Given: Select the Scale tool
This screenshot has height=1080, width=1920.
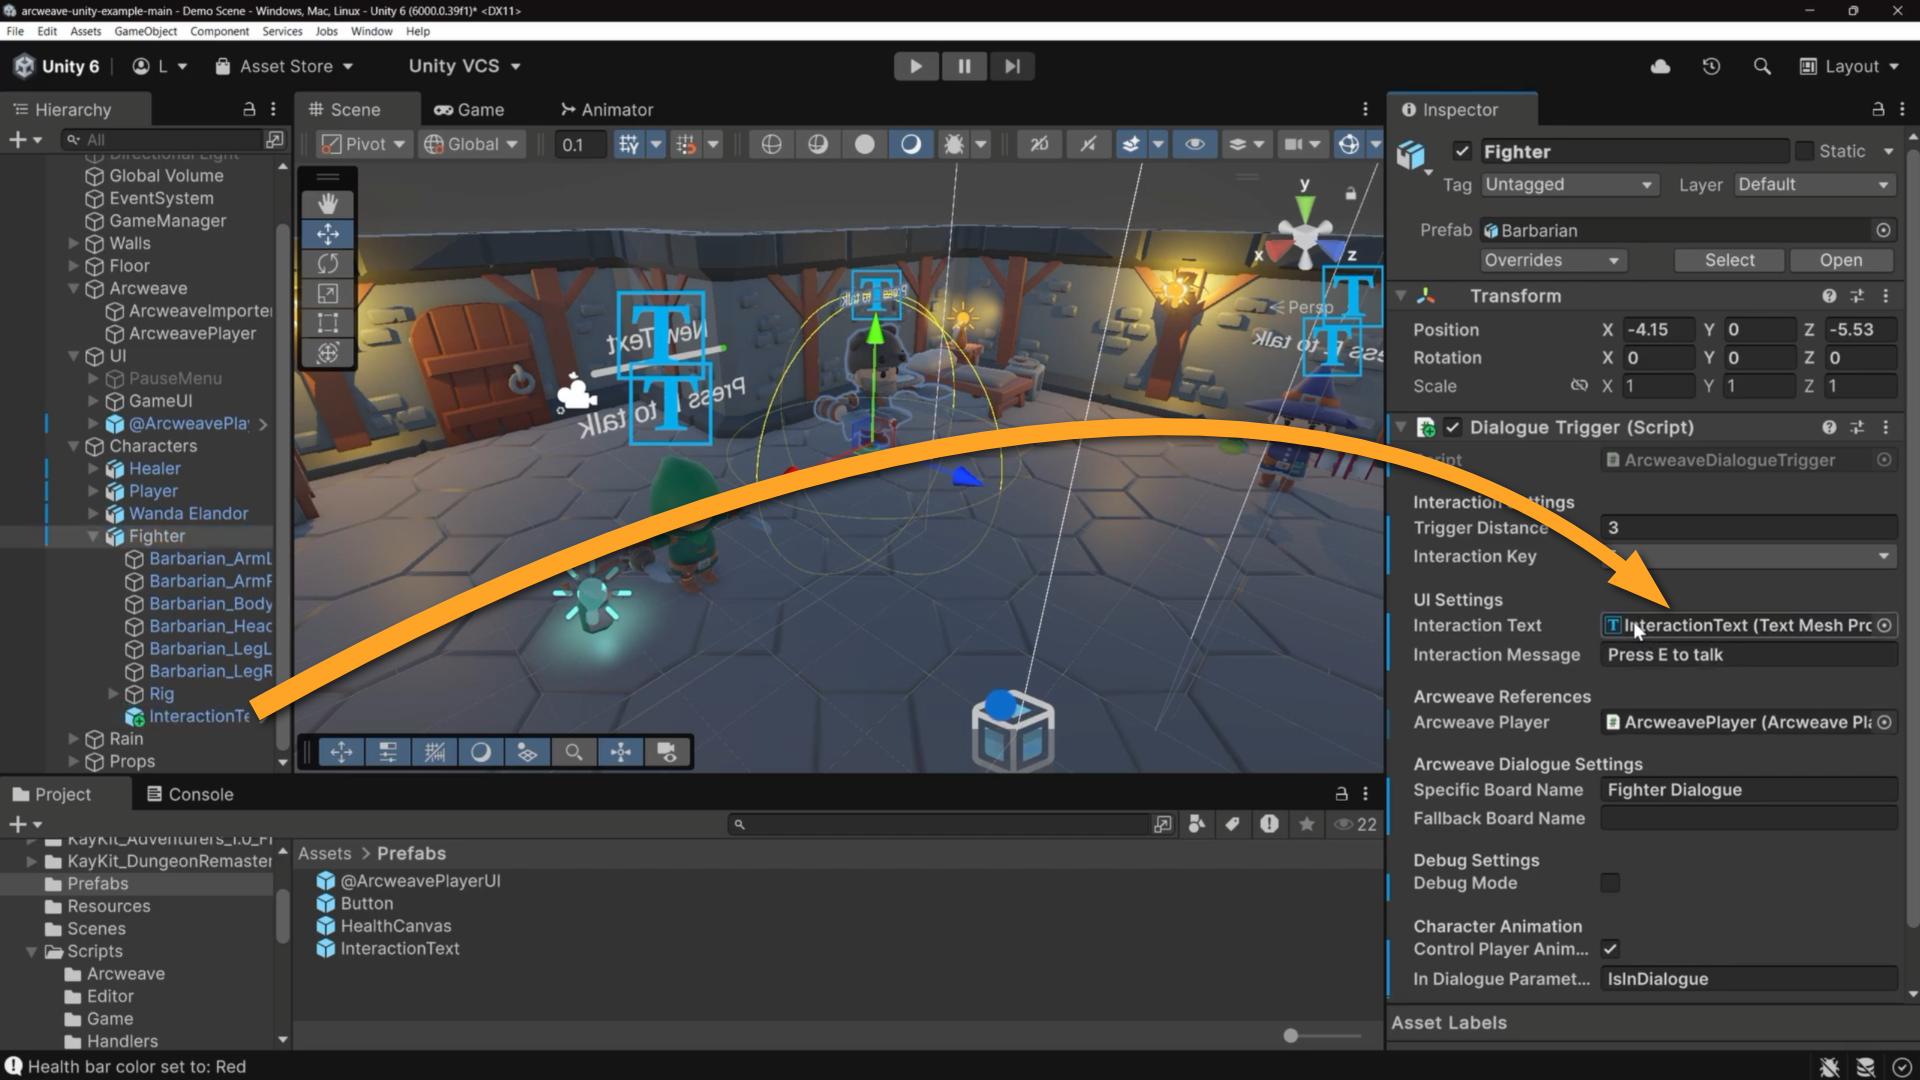Looking at the screenshot, I should click(328, 293).
